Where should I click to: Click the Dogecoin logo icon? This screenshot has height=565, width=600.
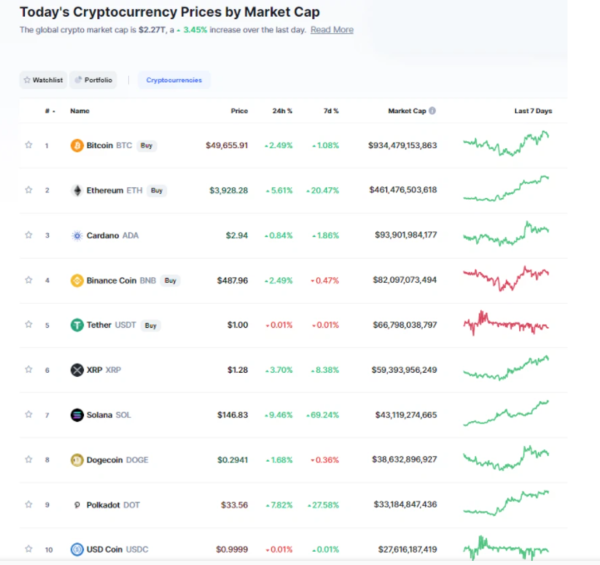(77, 460)
